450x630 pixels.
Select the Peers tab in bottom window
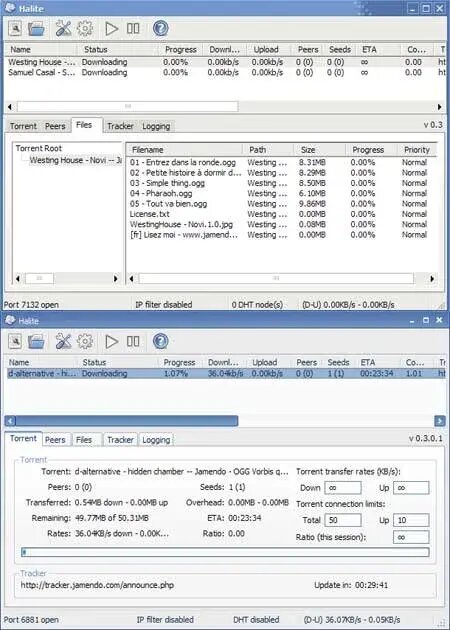pos(55,440)
